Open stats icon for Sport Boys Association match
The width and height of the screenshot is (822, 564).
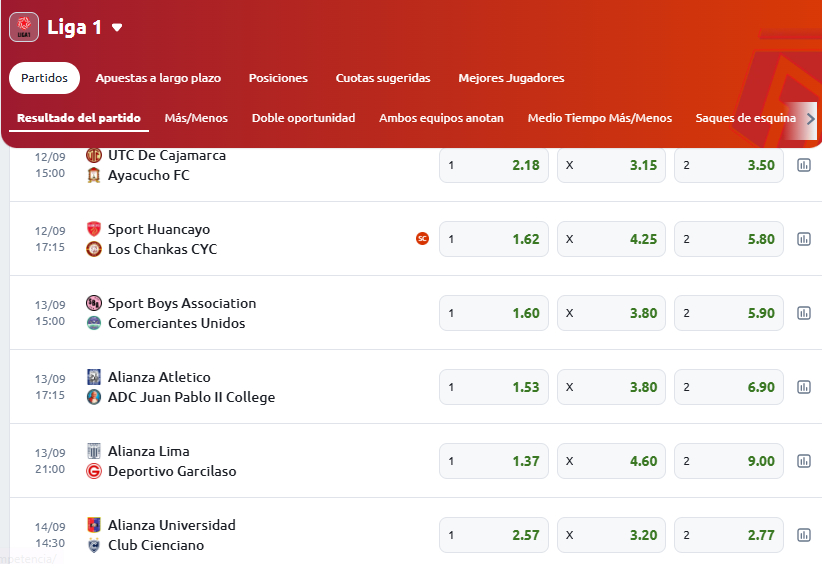(804, 313)
